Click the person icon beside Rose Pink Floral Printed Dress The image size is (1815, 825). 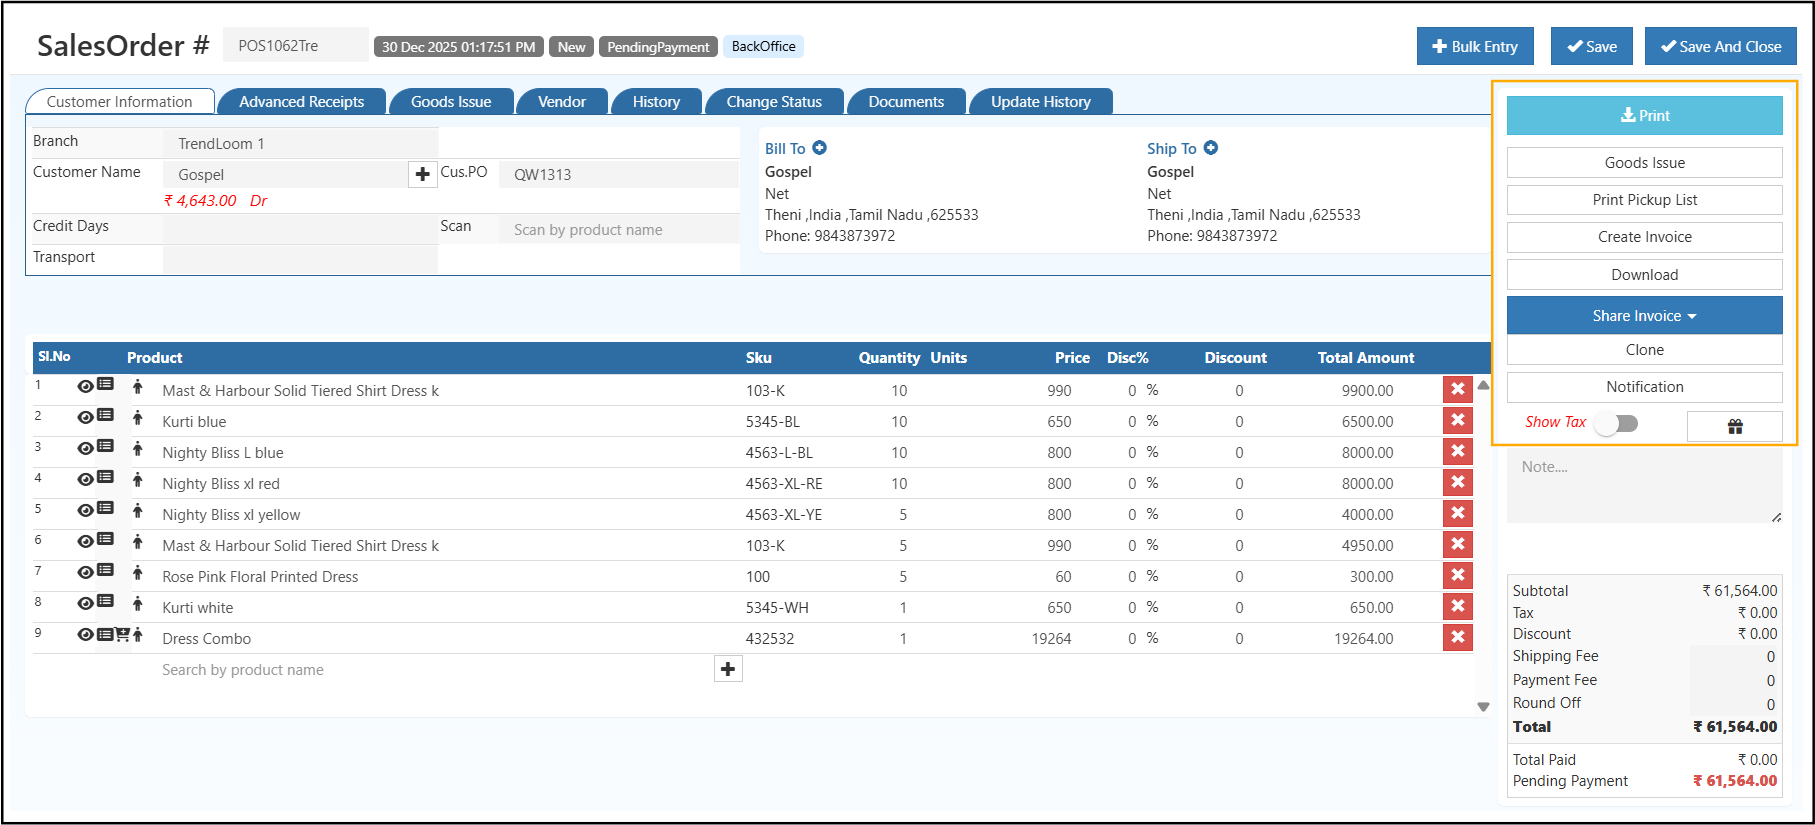click(138, 573)
